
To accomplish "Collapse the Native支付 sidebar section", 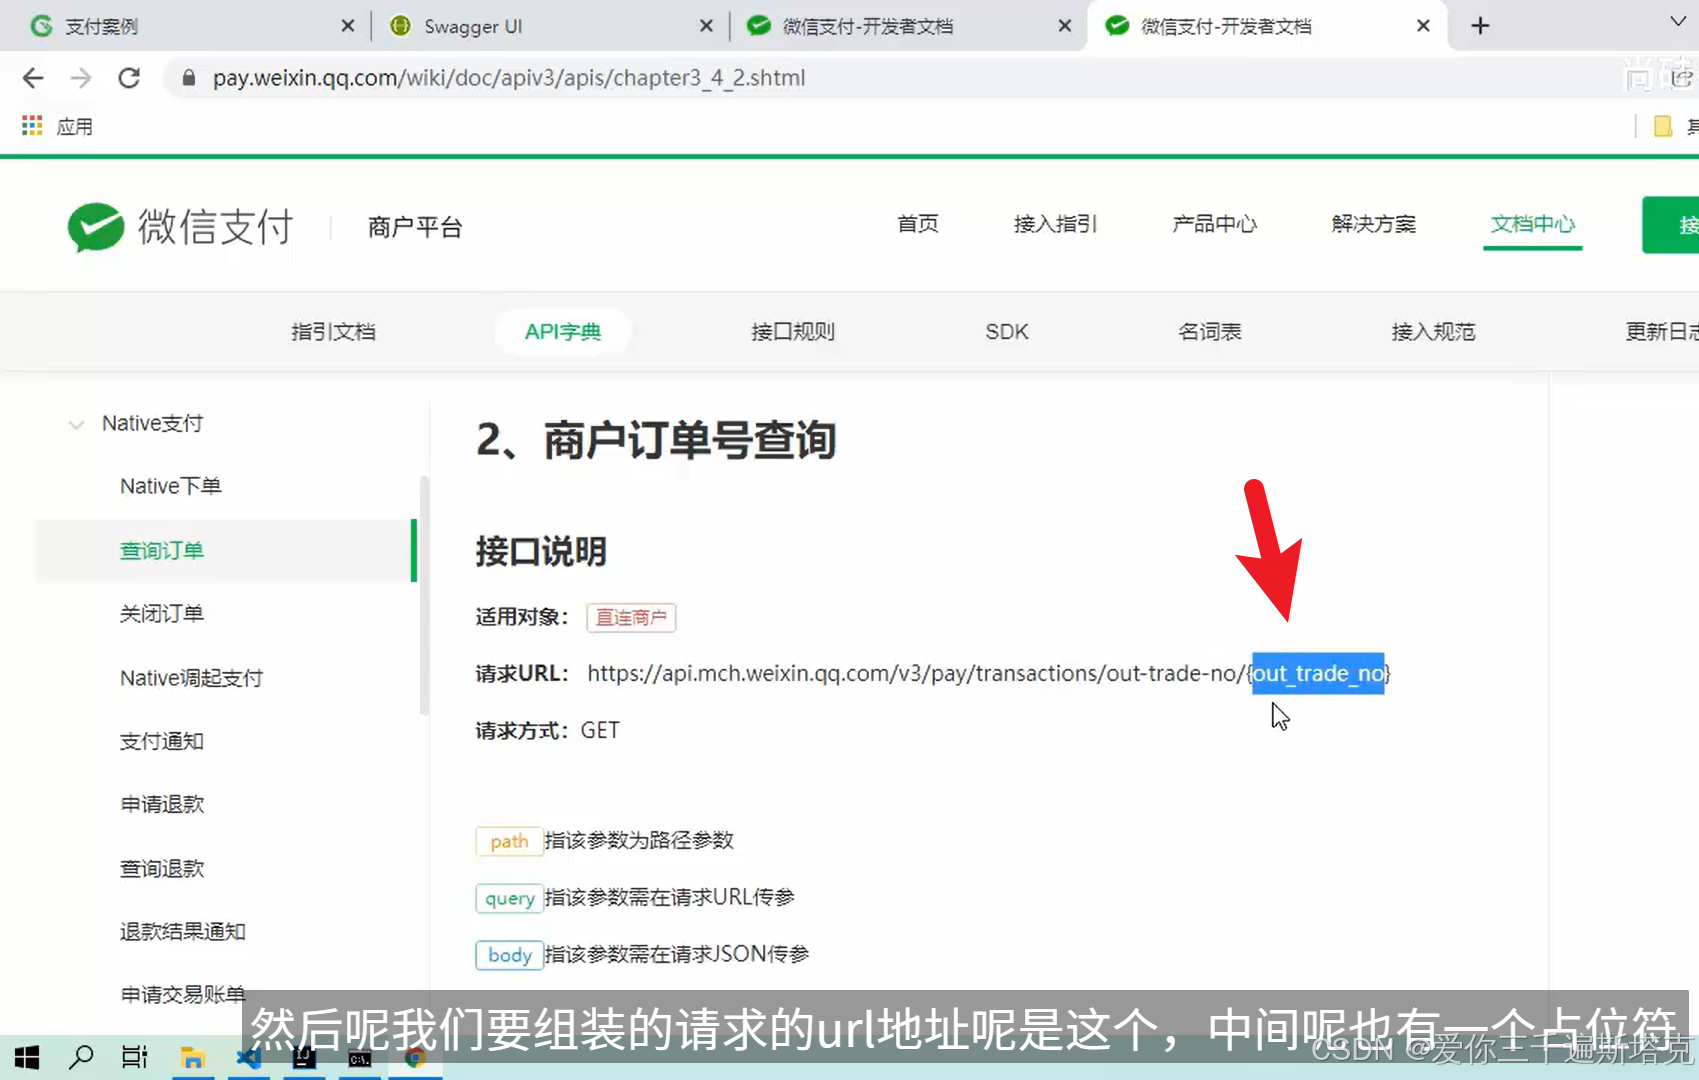I will tap(76, 425).
